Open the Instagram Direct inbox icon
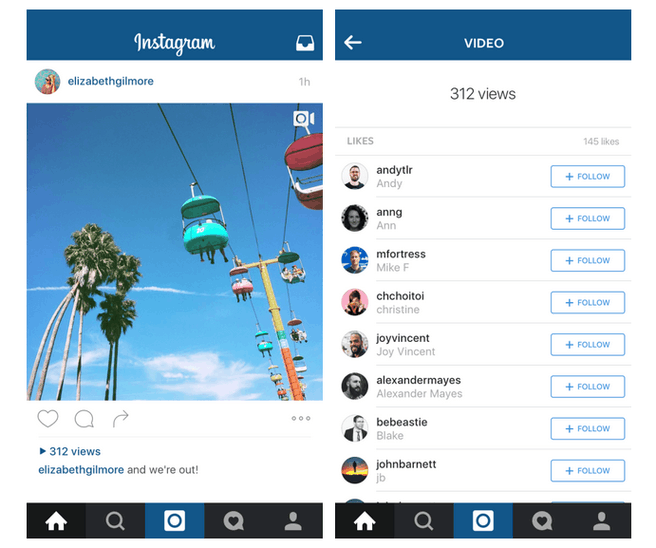The image size is (656, 548). [x=305, y=43]
